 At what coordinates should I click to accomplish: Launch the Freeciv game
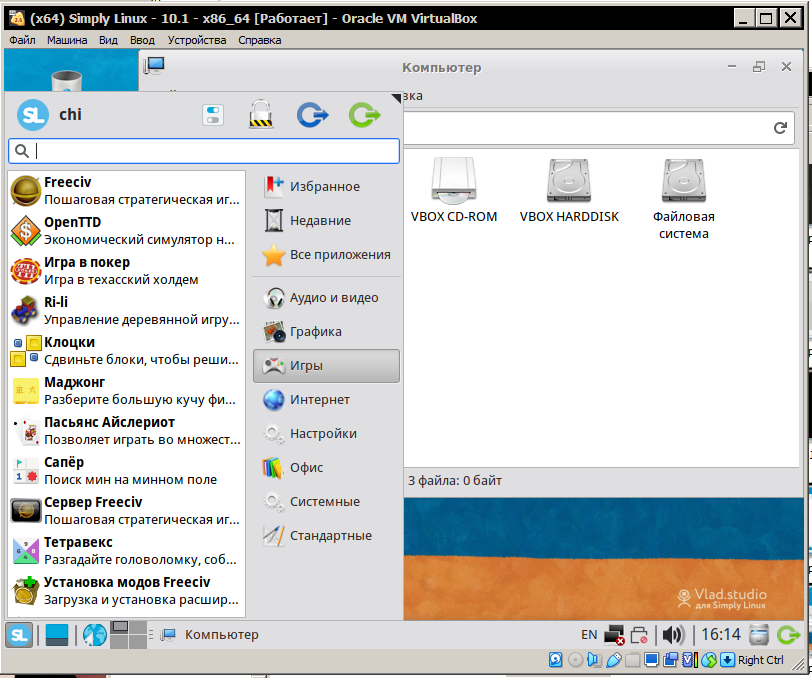pos(126,191)
